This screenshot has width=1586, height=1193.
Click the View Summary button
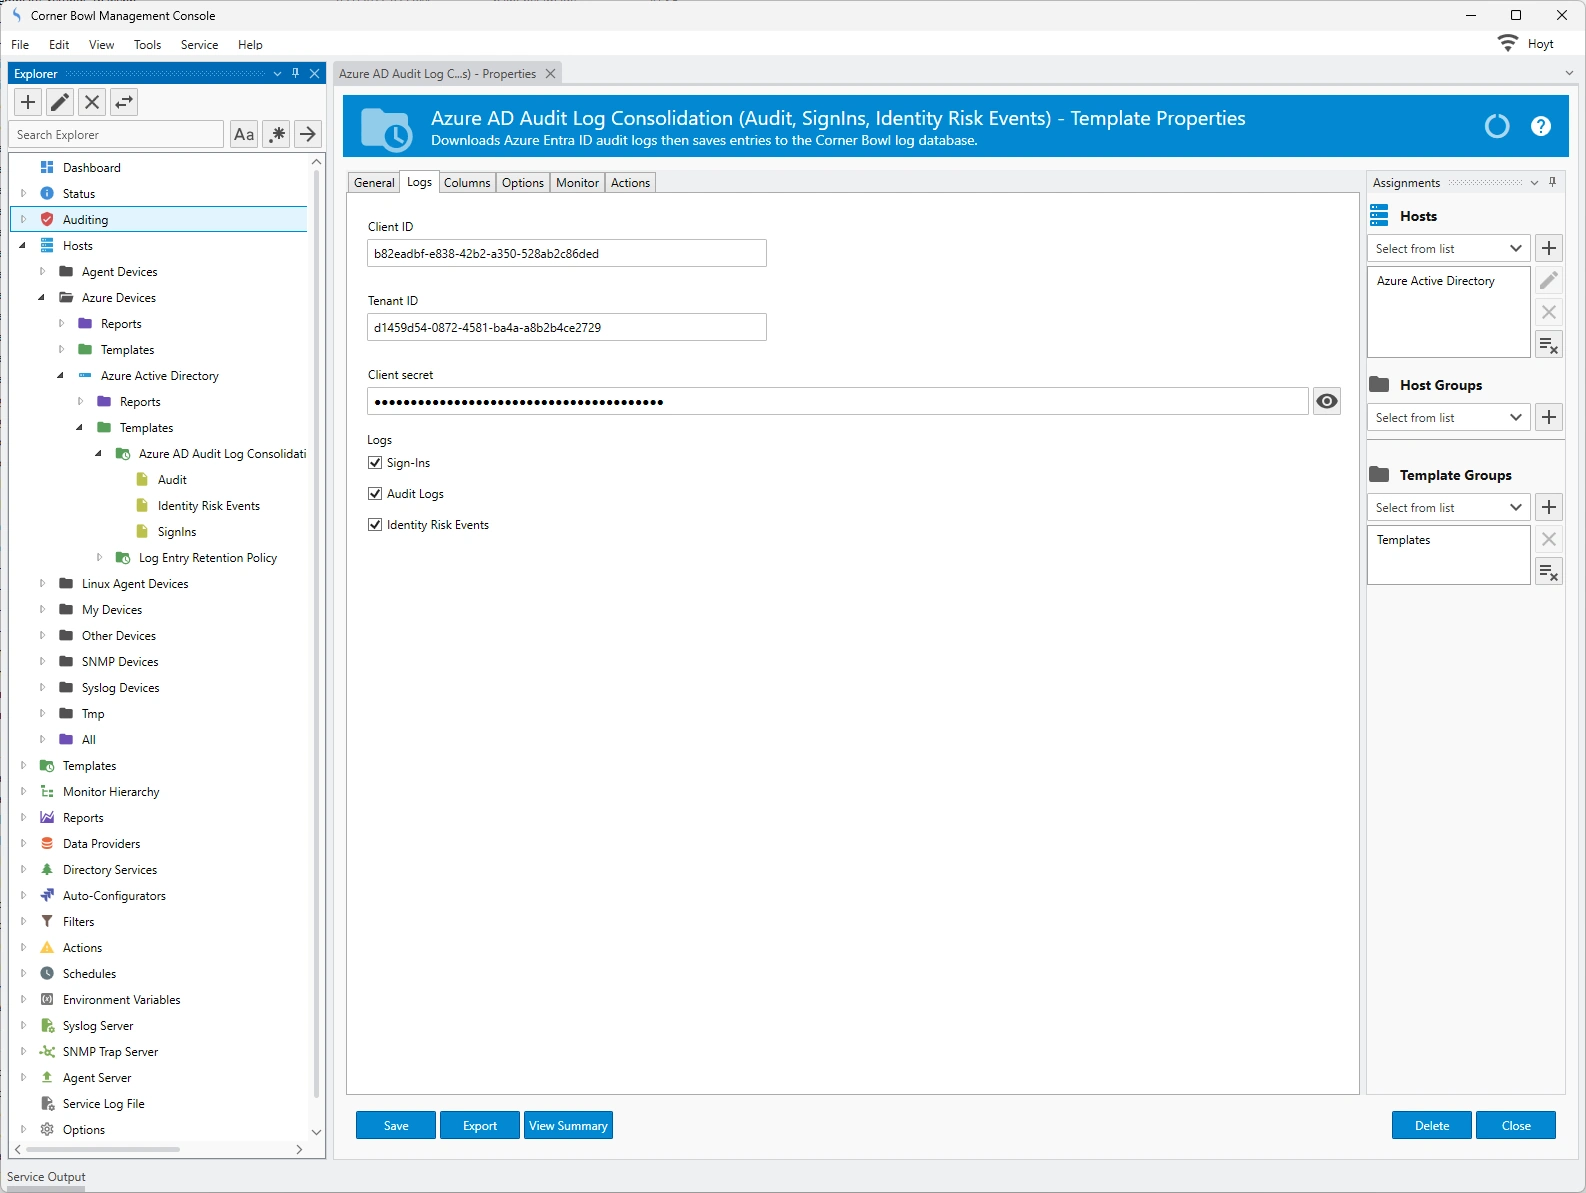[568, 1126]
